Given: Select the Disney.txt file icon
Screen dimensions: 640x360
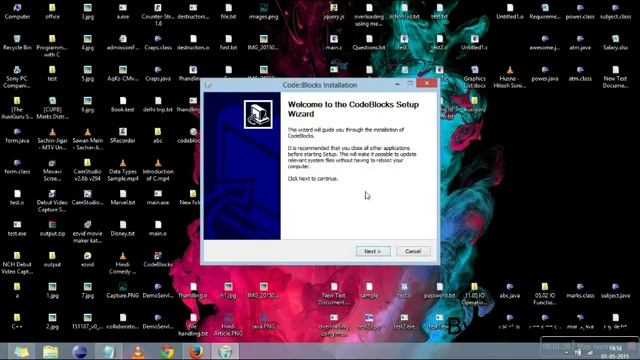Looking at the screenshot, I should (x=123, y=229).
